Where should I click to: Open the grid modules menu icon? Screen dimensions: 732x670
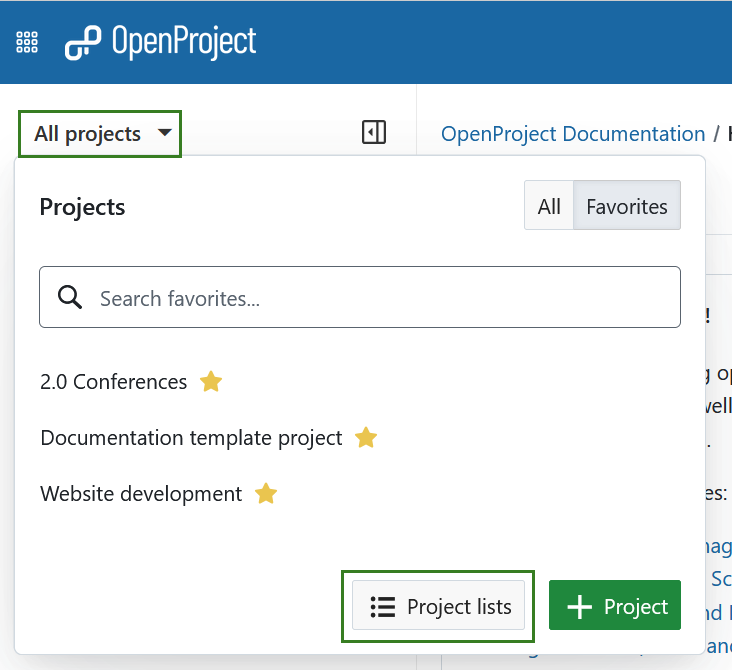(27, 43)
